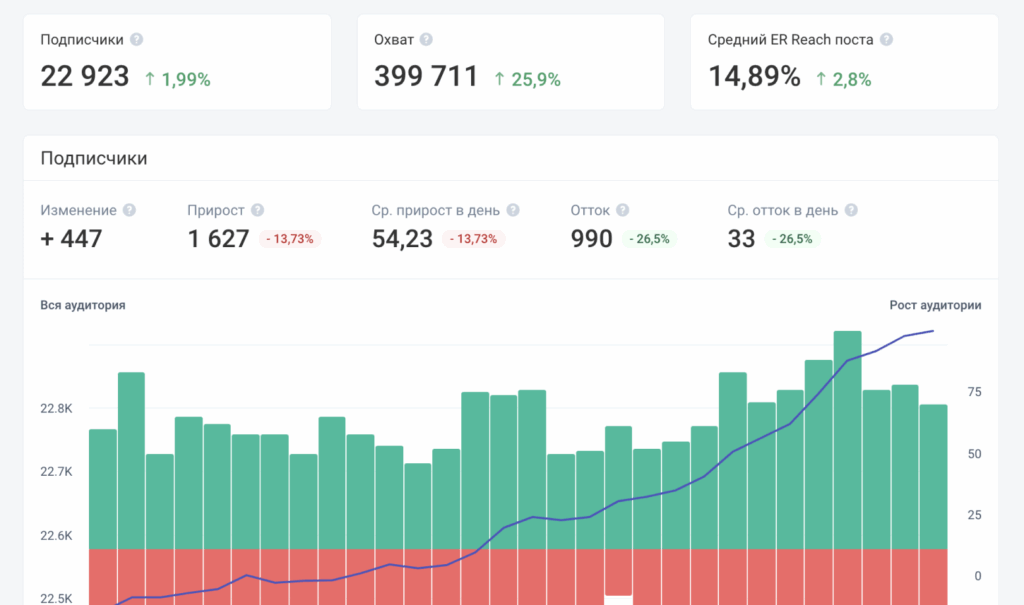Click the -26,5% badge next to 990
Image resolution: width=1024 pixels, height=605 pixels.
(x=649, y=239)
